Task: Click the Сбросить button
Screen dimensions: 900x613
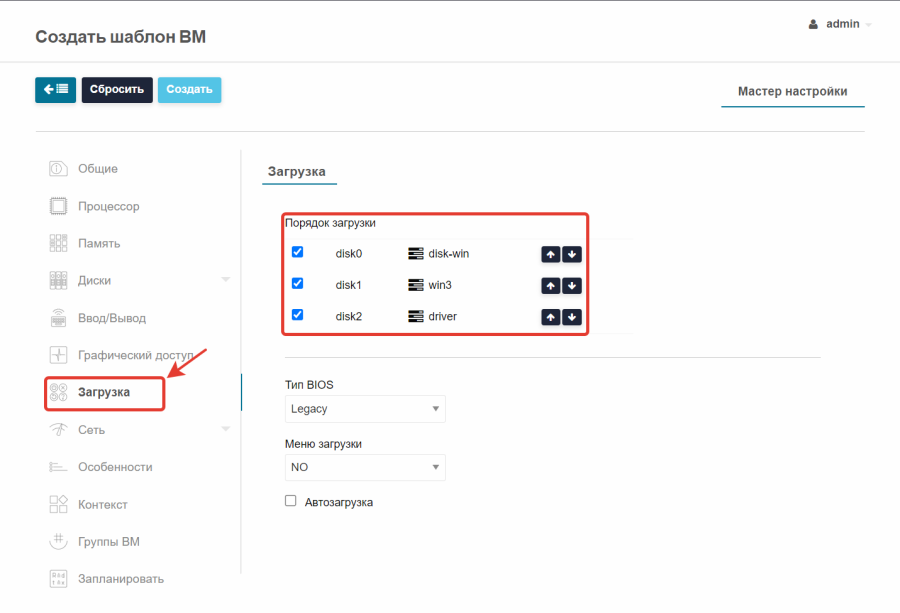Action: 117,90
